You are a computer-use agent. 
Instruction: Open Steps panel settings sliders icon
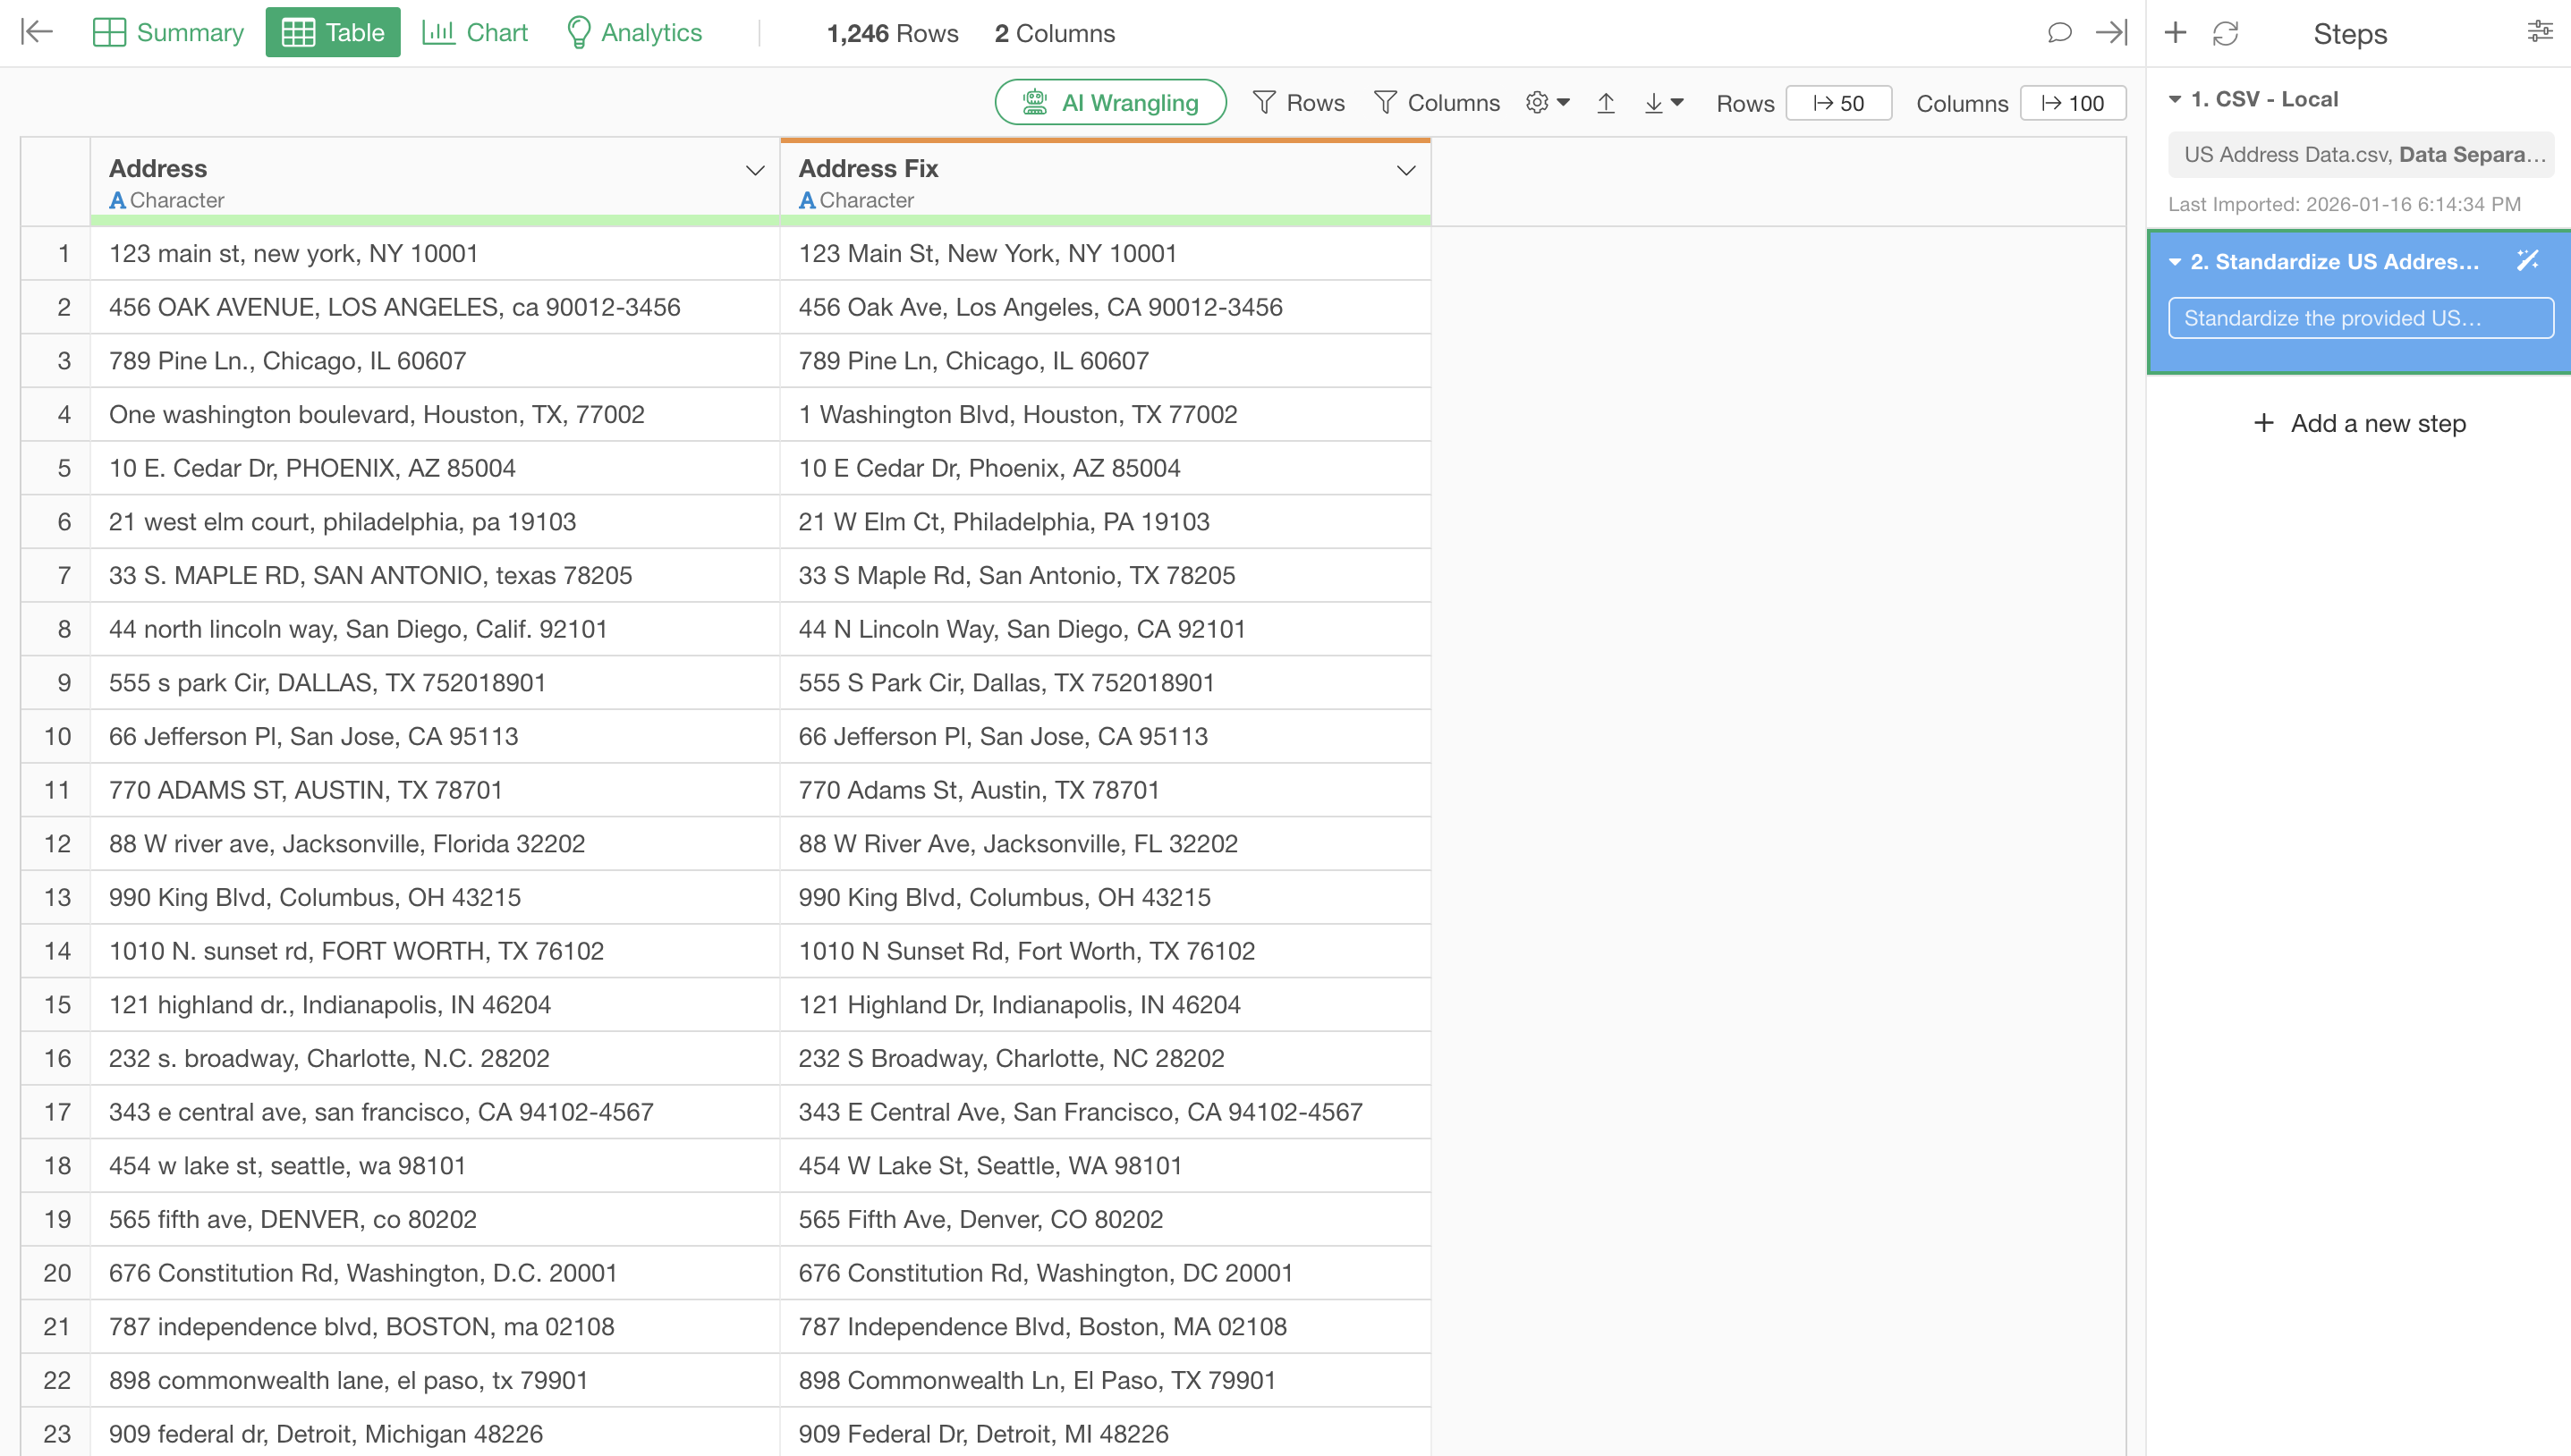[x=2539, y=32]
